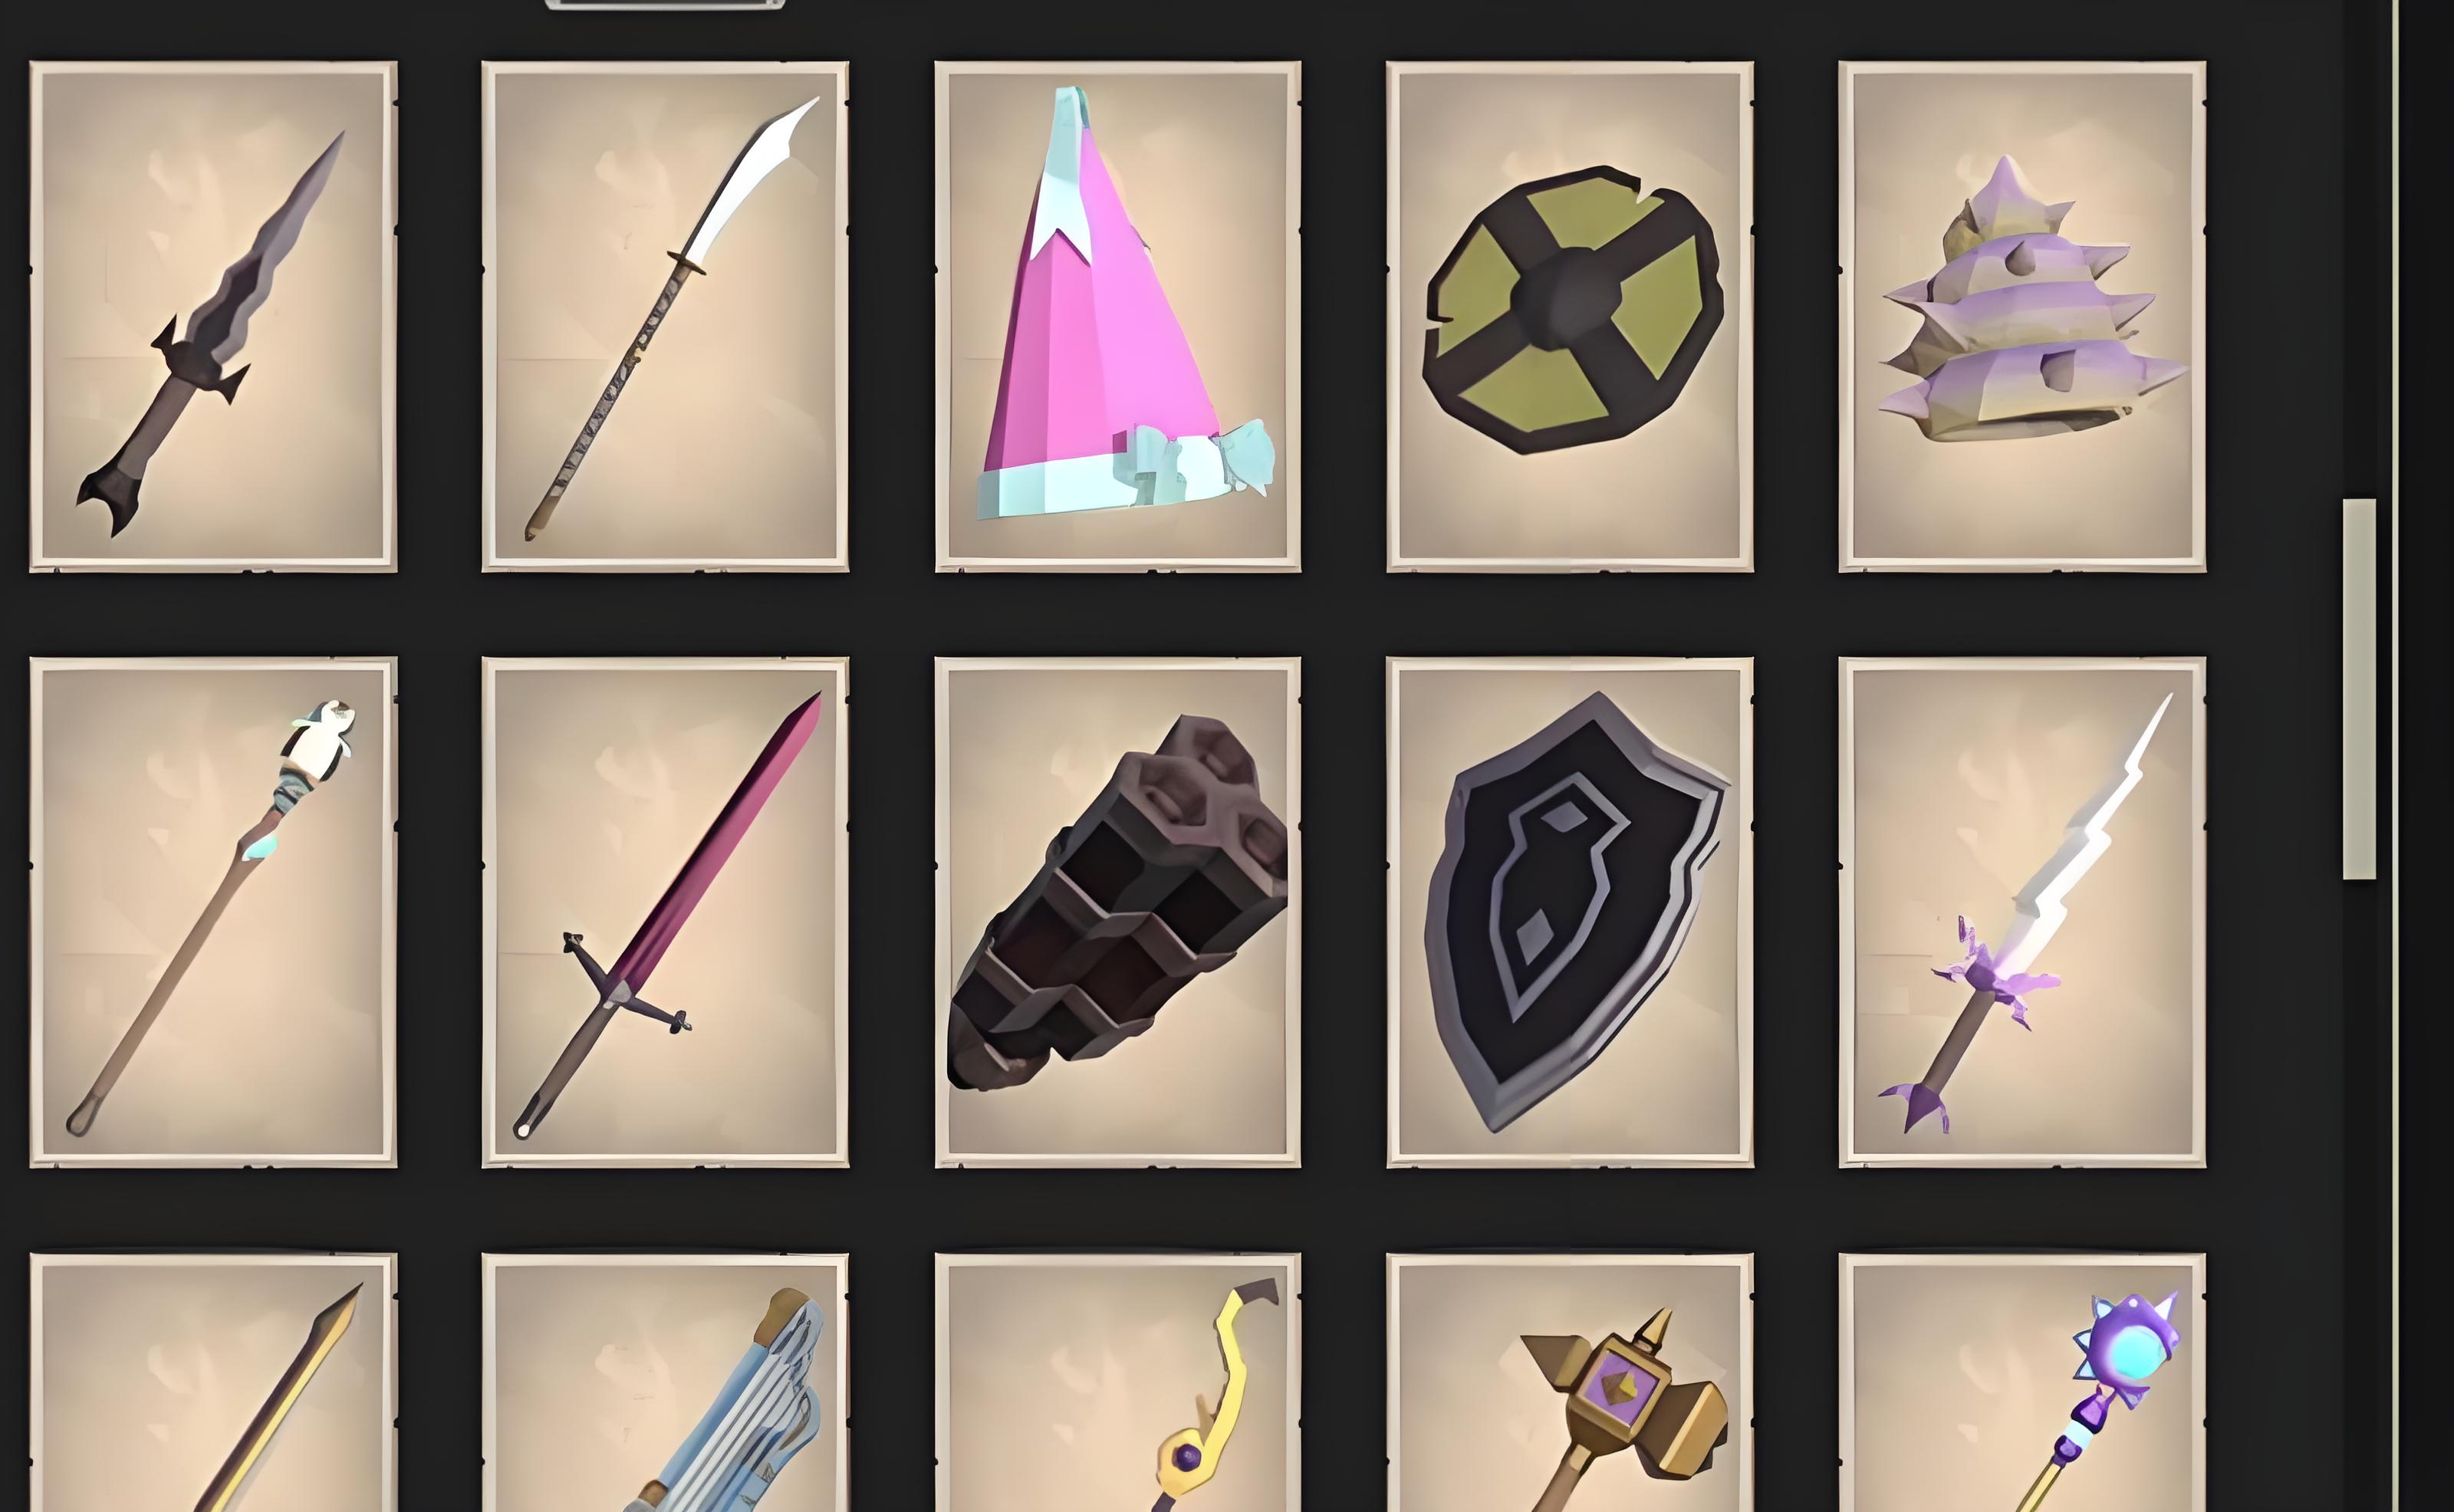Select the dark wavy-bladed dagger card

click(213, 317)
